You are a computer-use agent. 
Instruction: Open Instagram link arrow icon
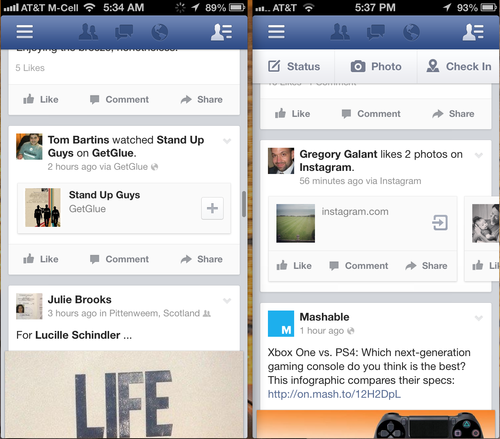(440, 222)
